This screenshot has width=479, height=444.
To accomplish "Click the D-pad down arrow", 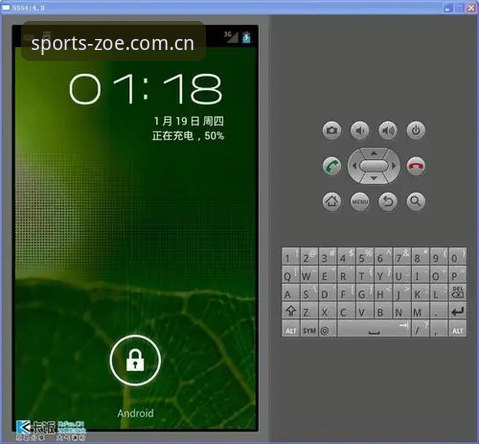I will [x=374, y=178].
